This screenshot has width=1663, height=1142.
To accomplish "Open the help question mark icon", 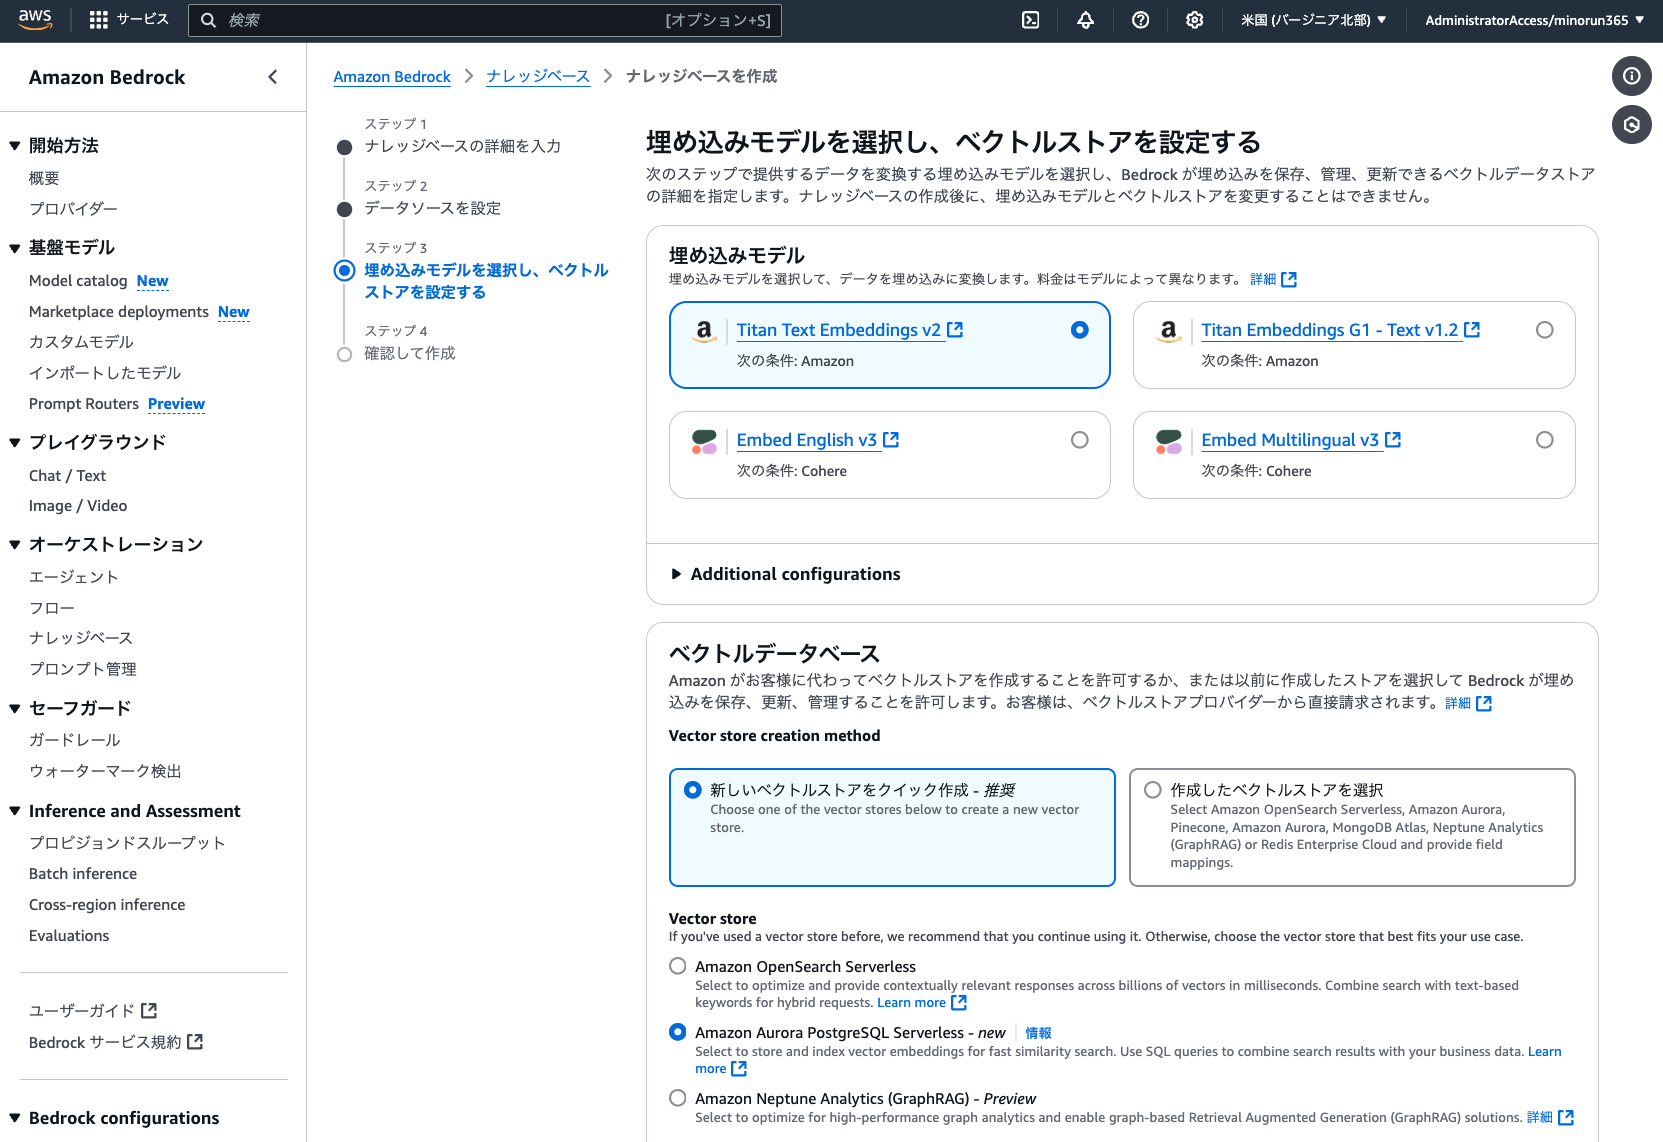I will (x=1140, y=20).
